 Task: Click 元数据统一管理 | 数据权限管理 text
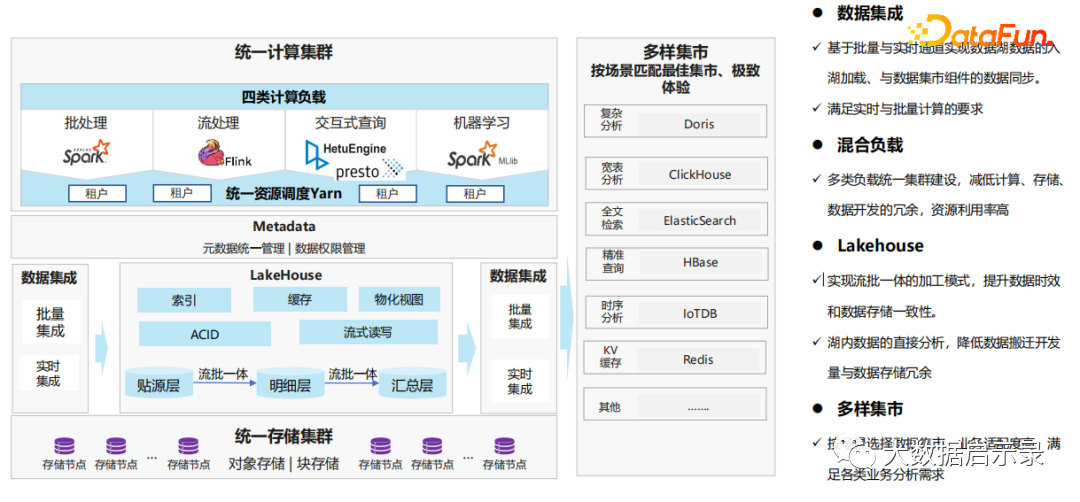(x=284, y=249)
